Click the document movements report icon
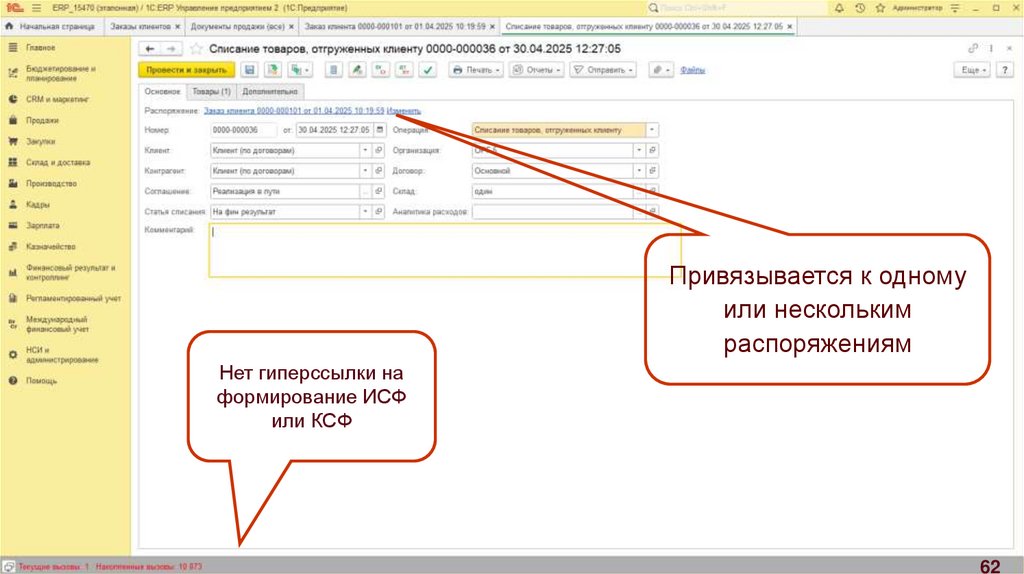The width and height of the screenshot is (1024, 574). coord(334,70)
